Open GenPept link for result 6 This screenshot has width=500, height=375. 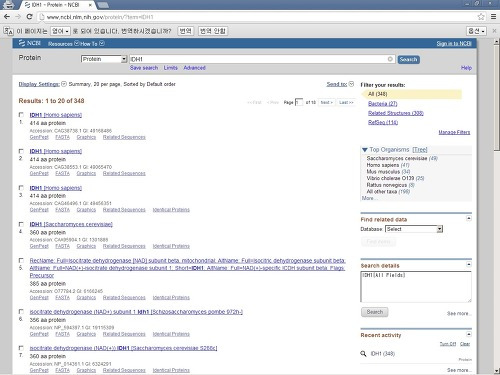tap(39, 334)
